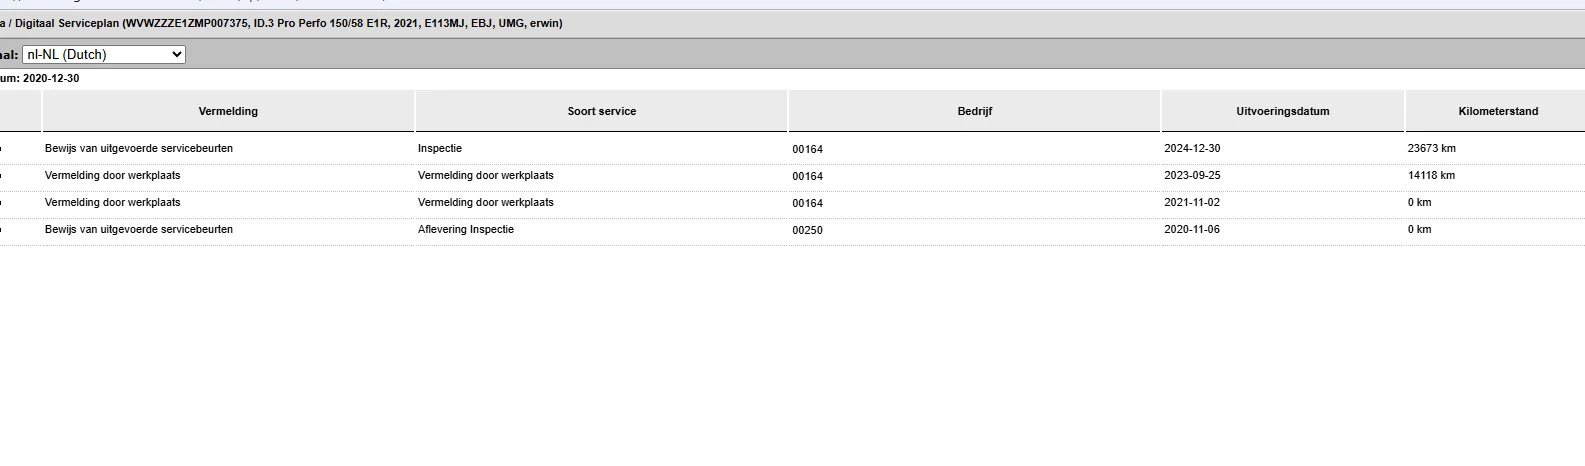Click the 23673 km mileage value
Screen dimensions: 1585x466
pyautogui.click(x=1431, y=148)
